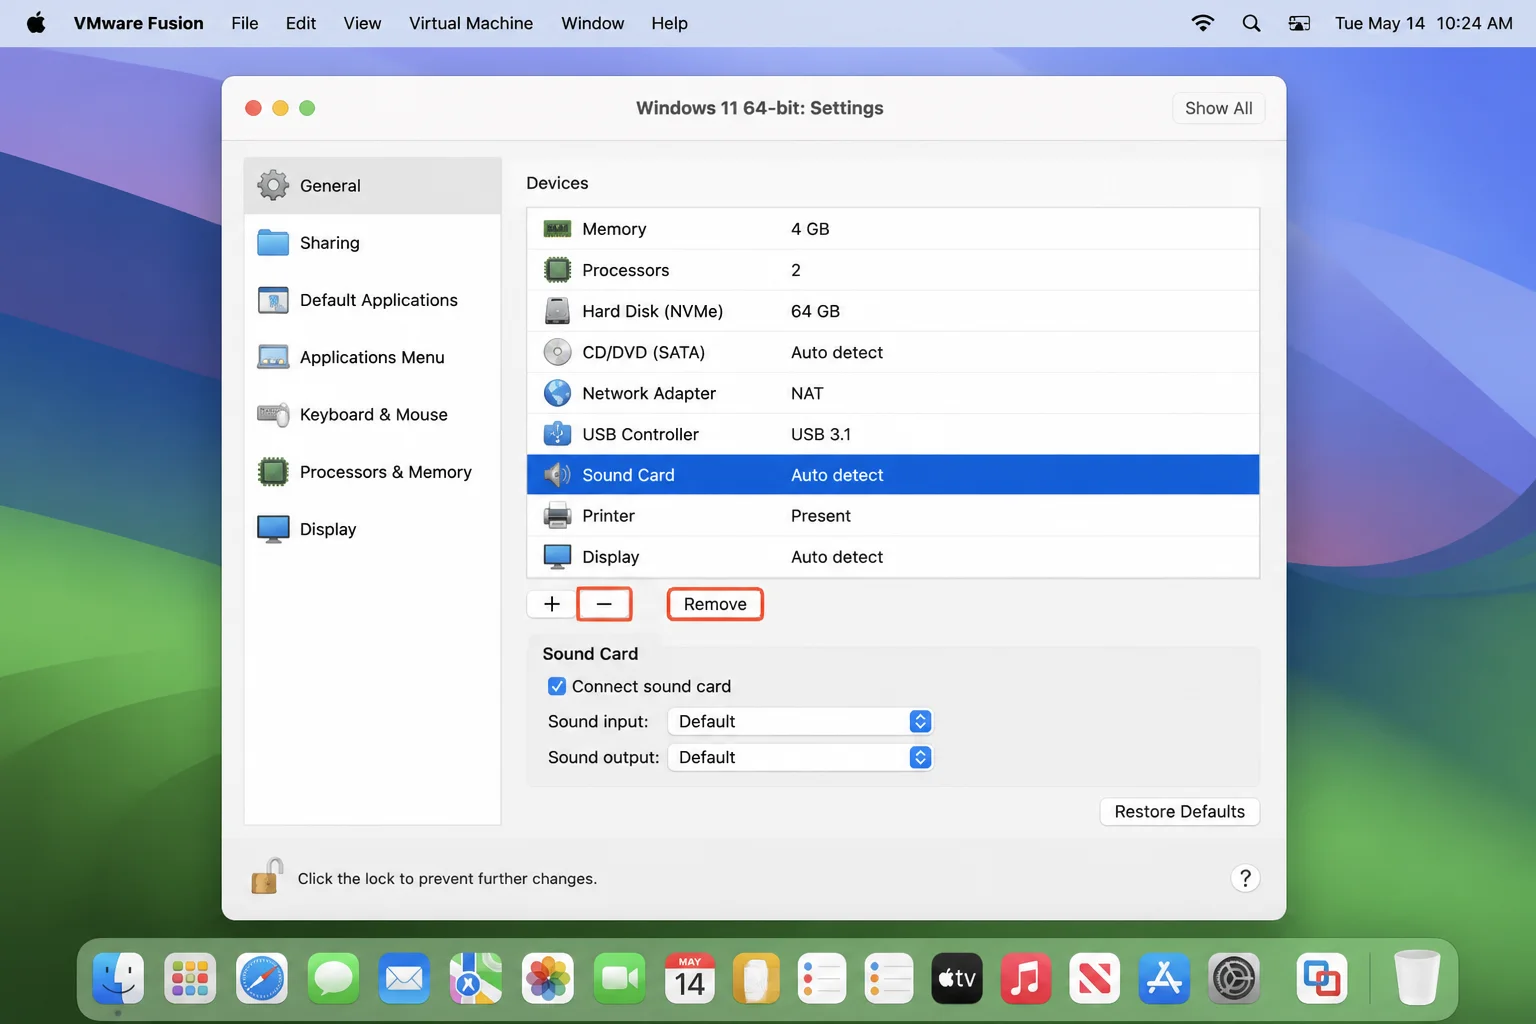Open Mail from the Dock

(x=404, y=978)
